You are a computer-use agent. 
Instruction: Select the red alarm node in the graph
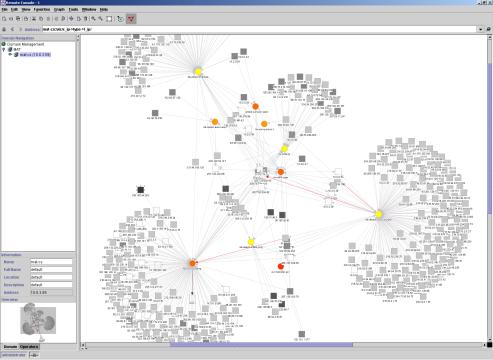point(281,266)
